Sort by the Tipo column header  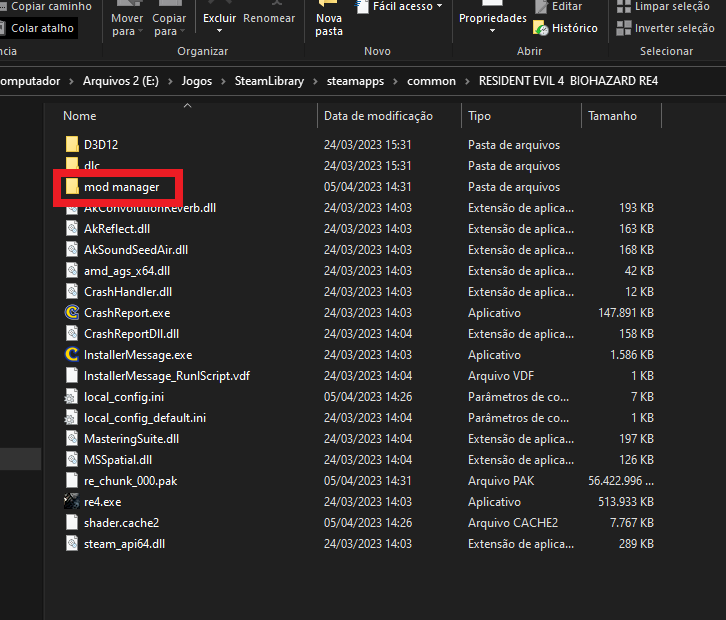(479, 116)
